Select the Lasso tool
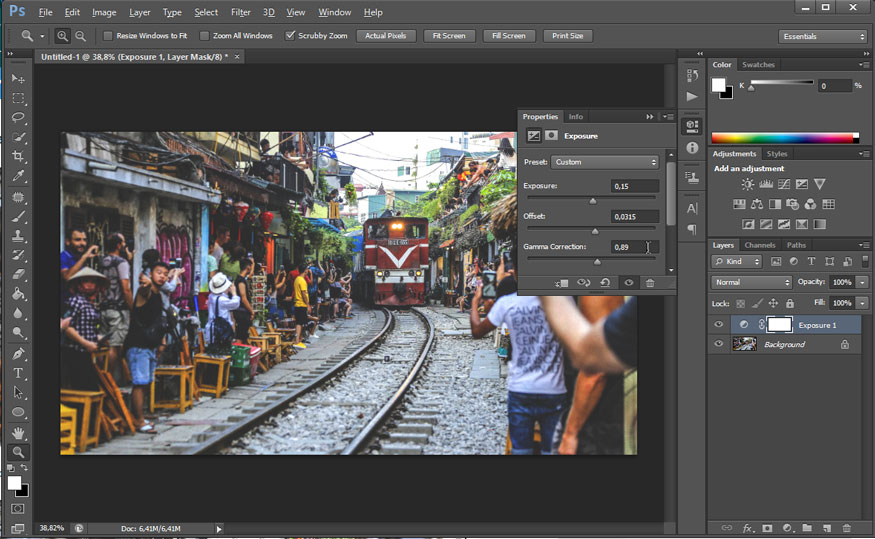Image resolution: width=875 pixels, height=539 pixels. (x=18, y=118)
